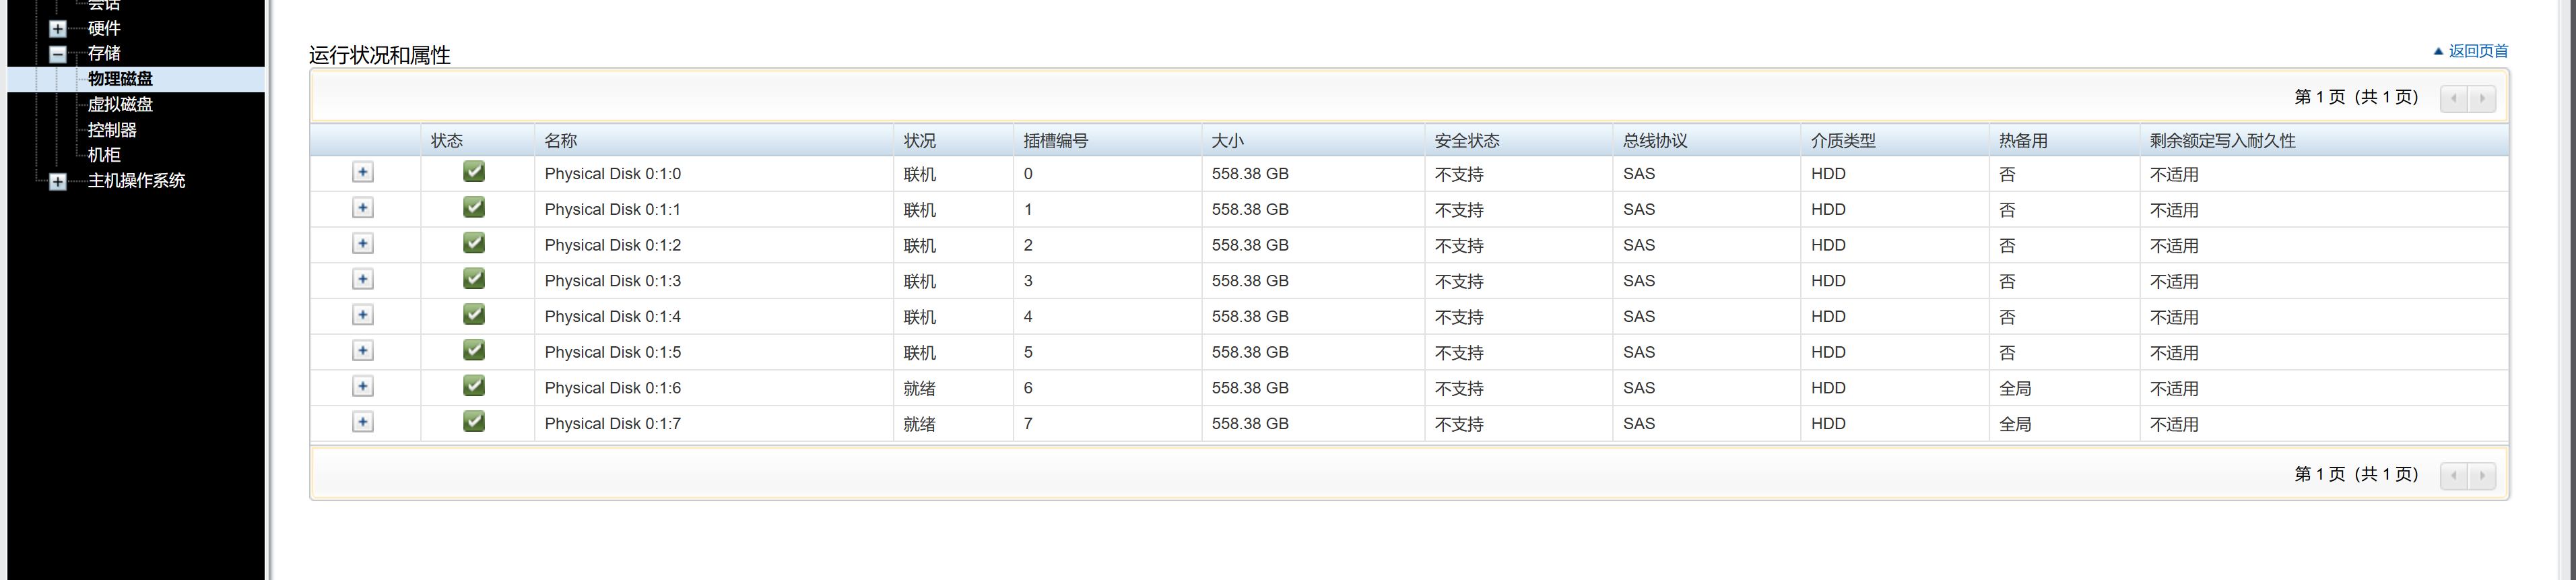
Task: Click the 运行状况和属性 section heading
Action: (x=380, y=55)
